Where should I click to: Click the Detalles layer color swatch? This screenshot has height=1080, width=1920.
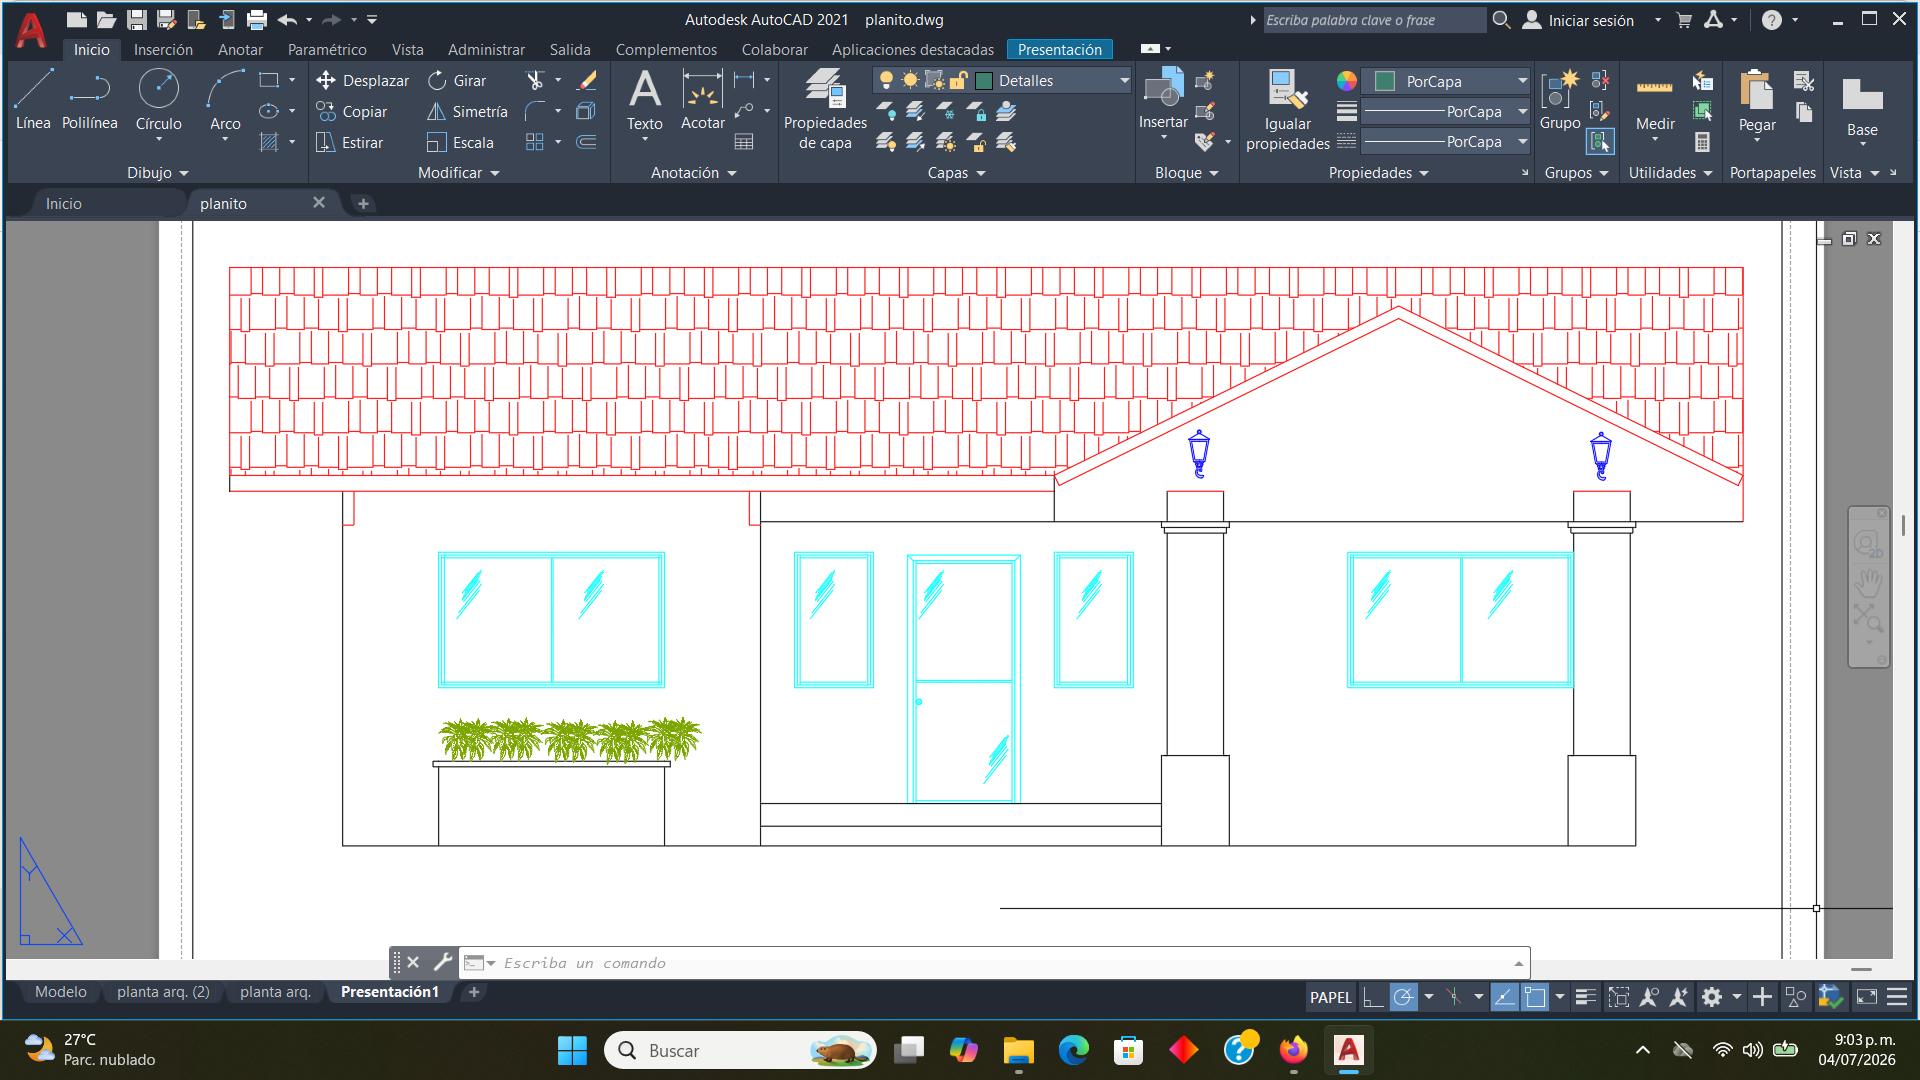984,81
